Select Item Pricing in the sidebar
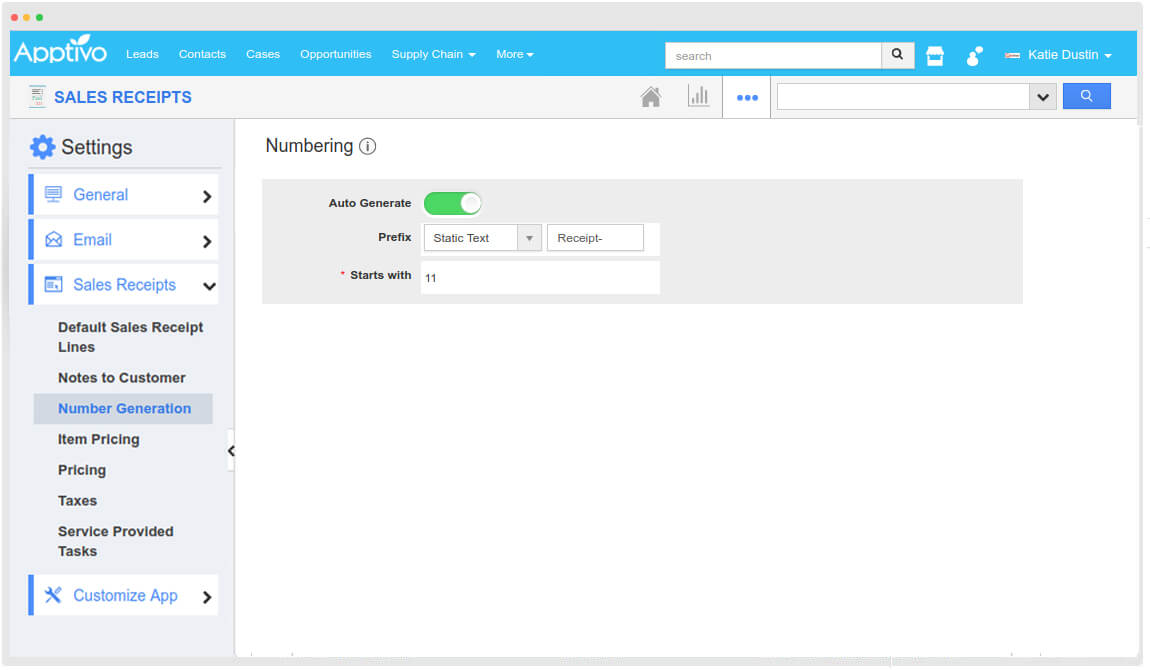Viewport: 1150px width, 670px height. 98,439
